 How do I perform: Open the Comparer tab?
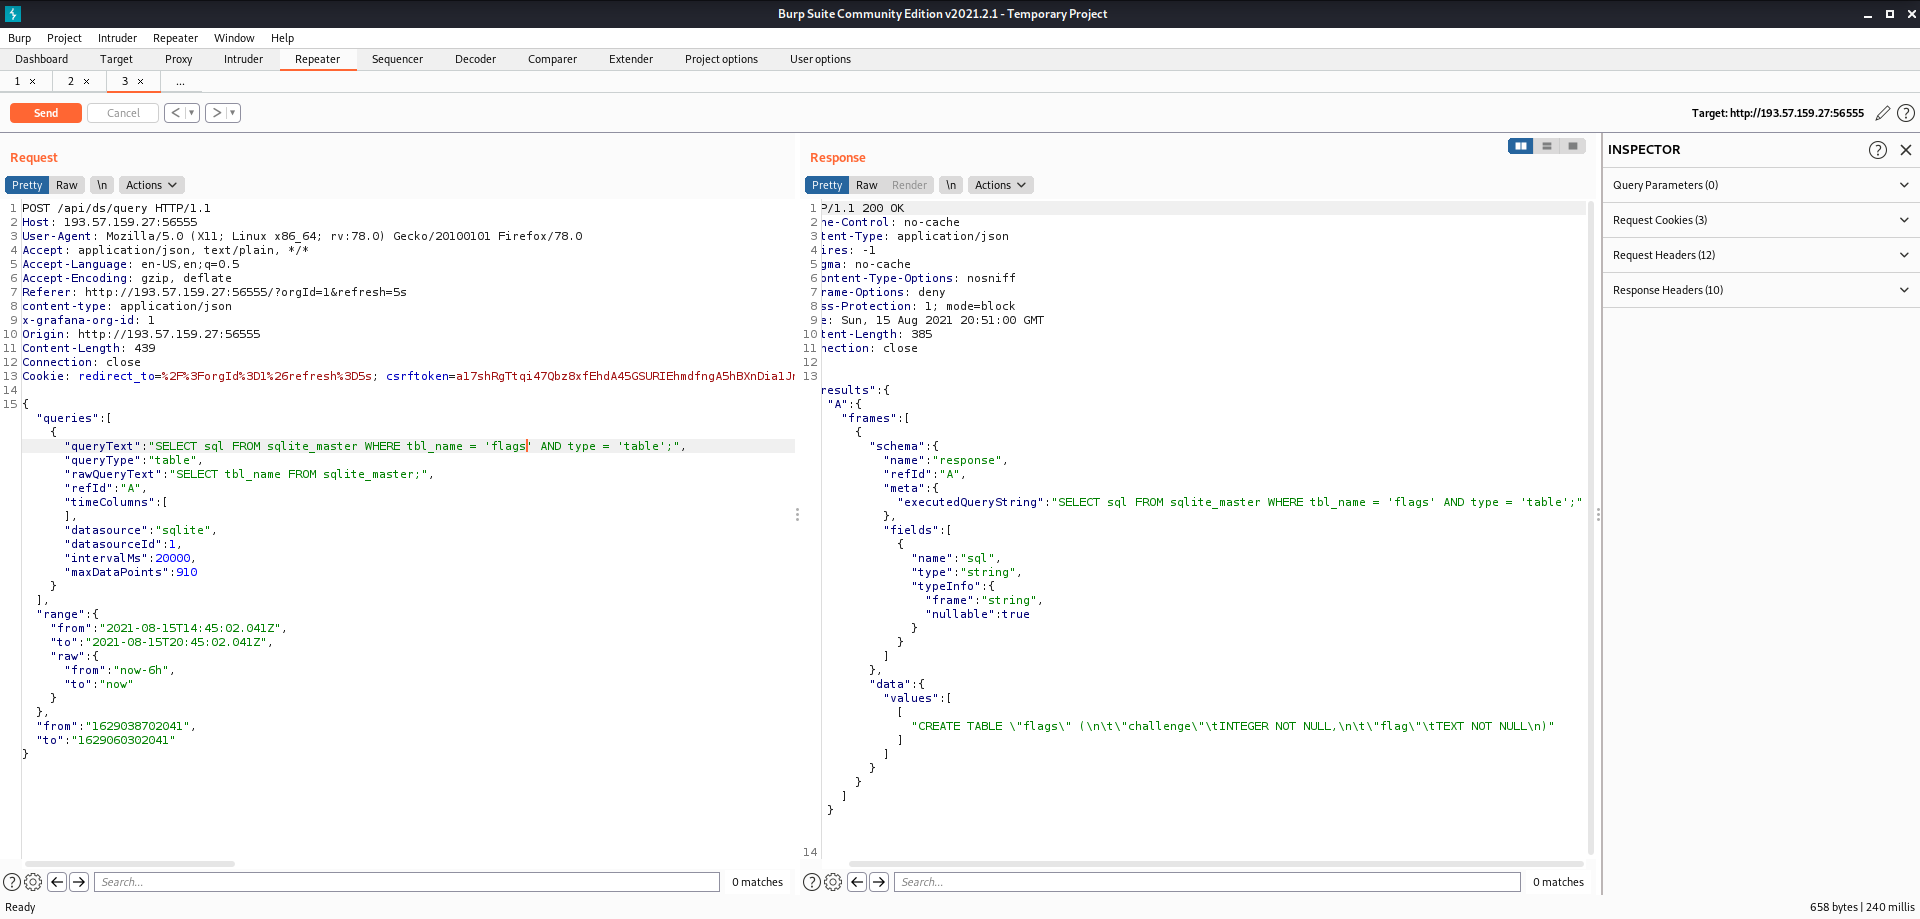point(553,59)
